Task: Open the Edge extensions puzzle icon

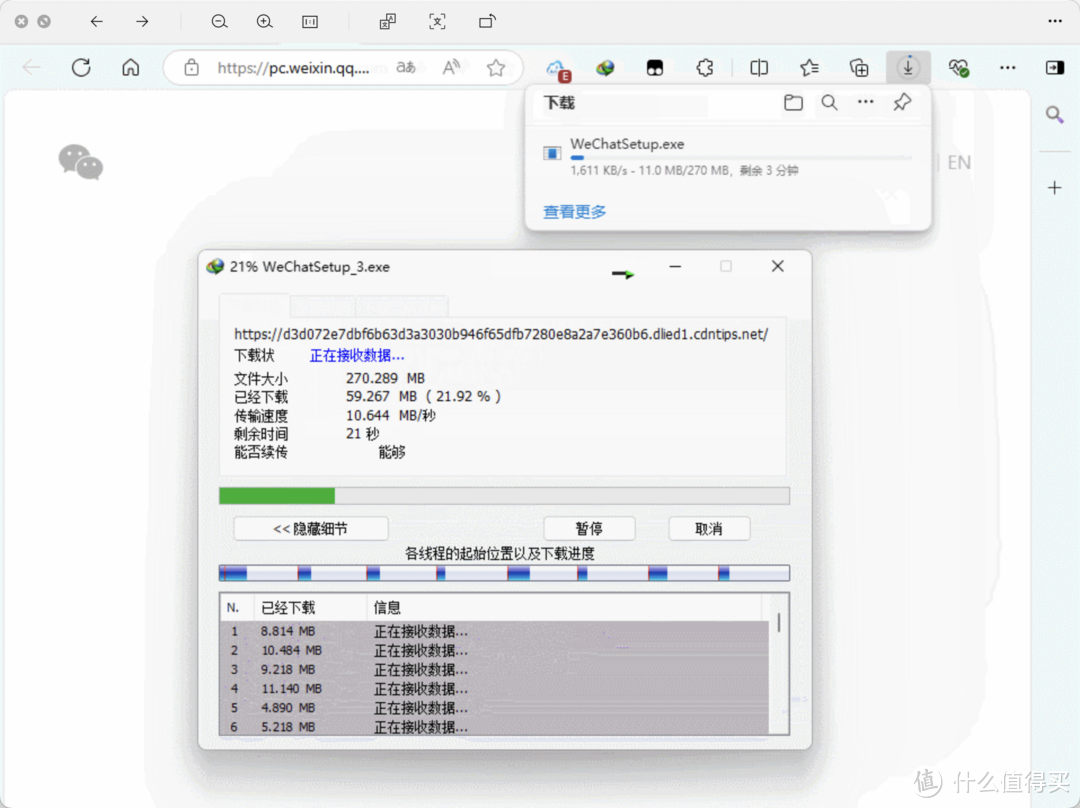Action: click(705, 68)
